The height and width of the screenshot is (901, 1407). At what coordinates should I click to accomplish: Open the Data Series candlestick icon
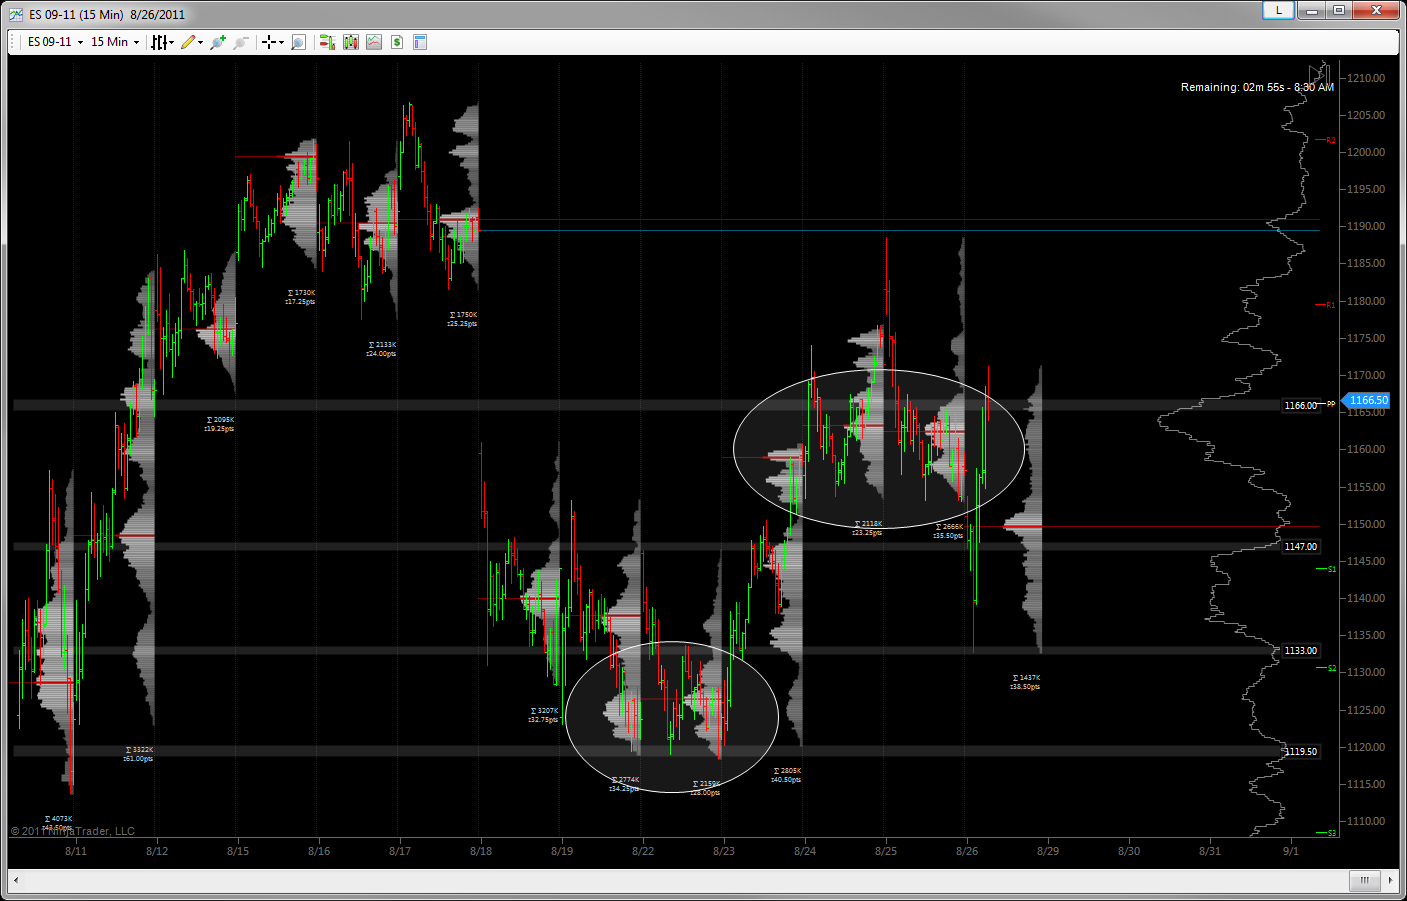click(x=350, y=42)
